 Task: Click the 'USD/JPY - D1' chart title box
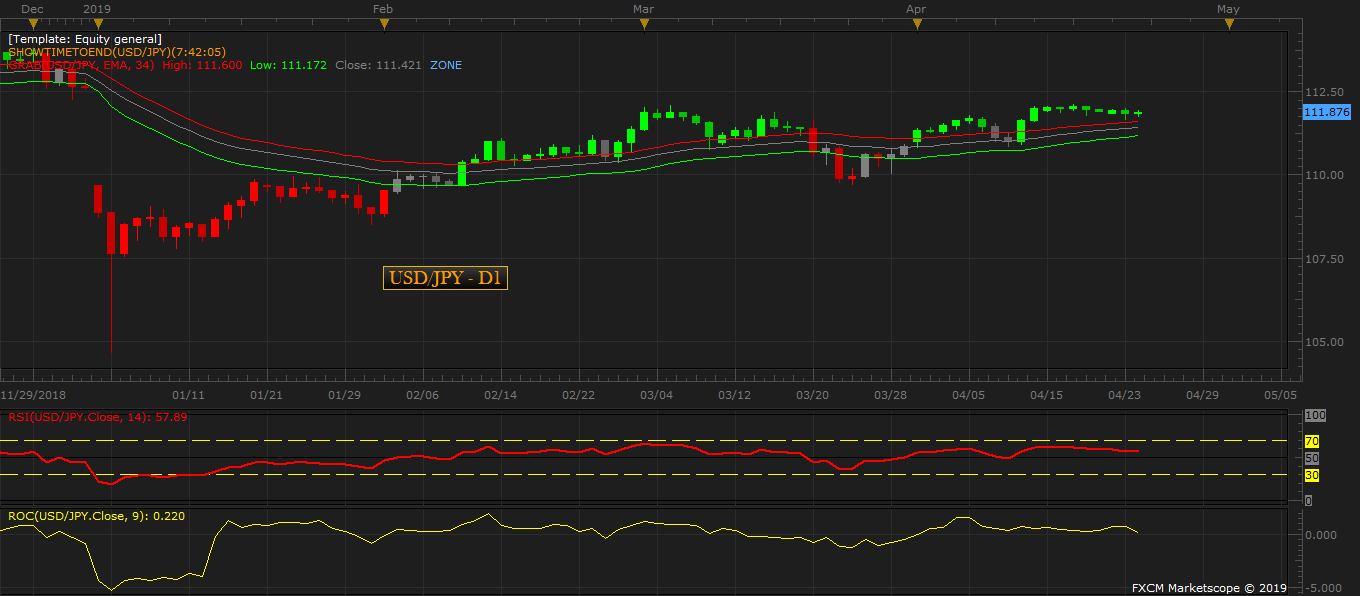[x=445, y=278]
